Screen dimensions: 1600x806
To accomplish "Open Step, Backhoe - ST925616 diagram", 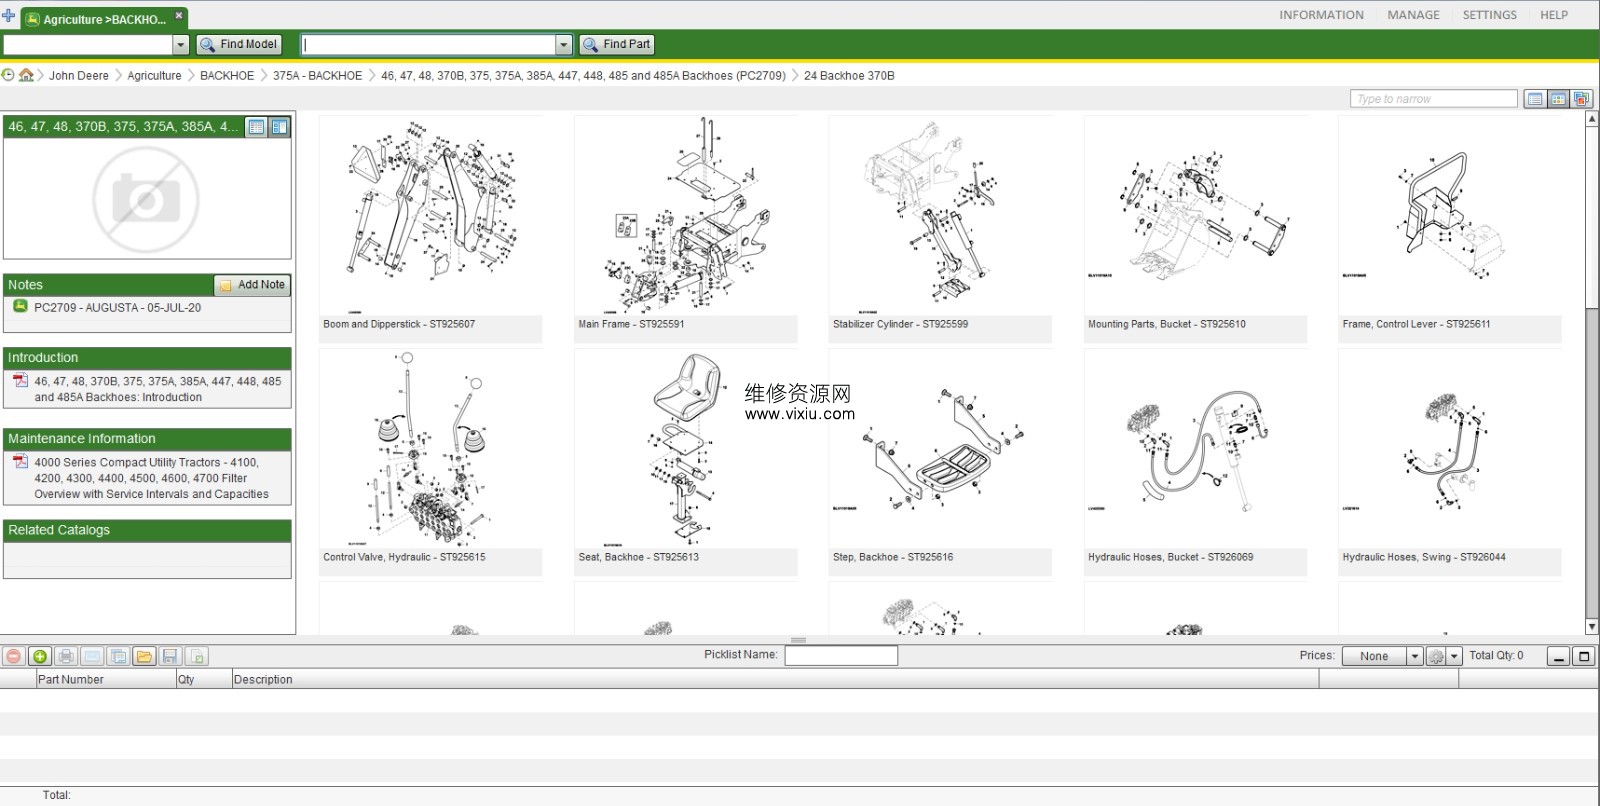I will [x=940, y=462].
